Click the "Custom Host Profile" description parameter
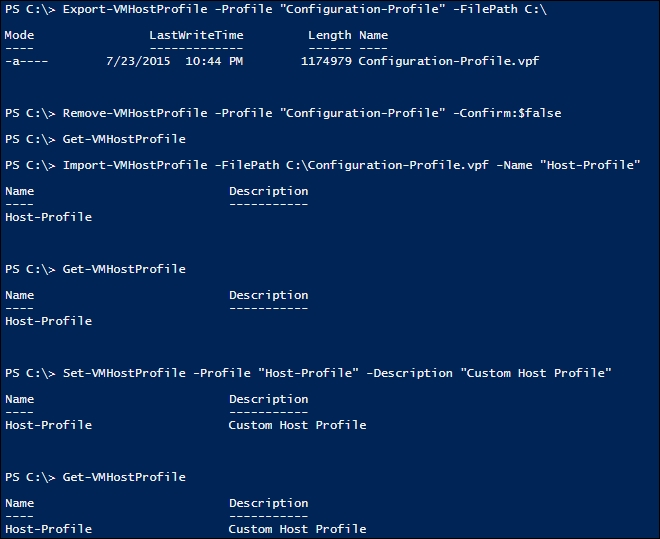Image resolution: width=660 pixels, height=539 pixels. pos(536,373)
